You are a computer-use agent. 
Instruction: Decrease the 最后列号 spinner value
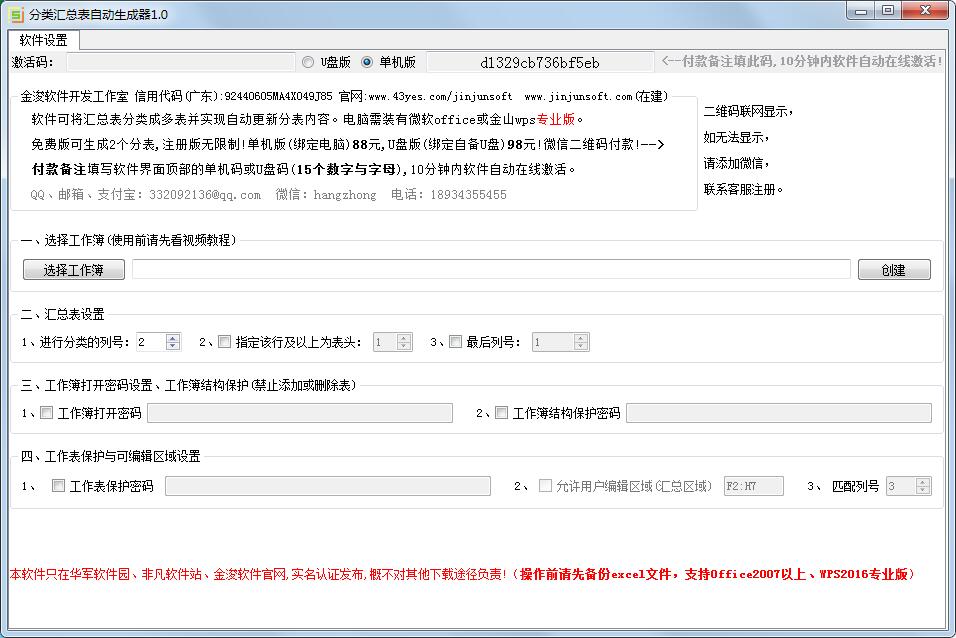point(581,346)
